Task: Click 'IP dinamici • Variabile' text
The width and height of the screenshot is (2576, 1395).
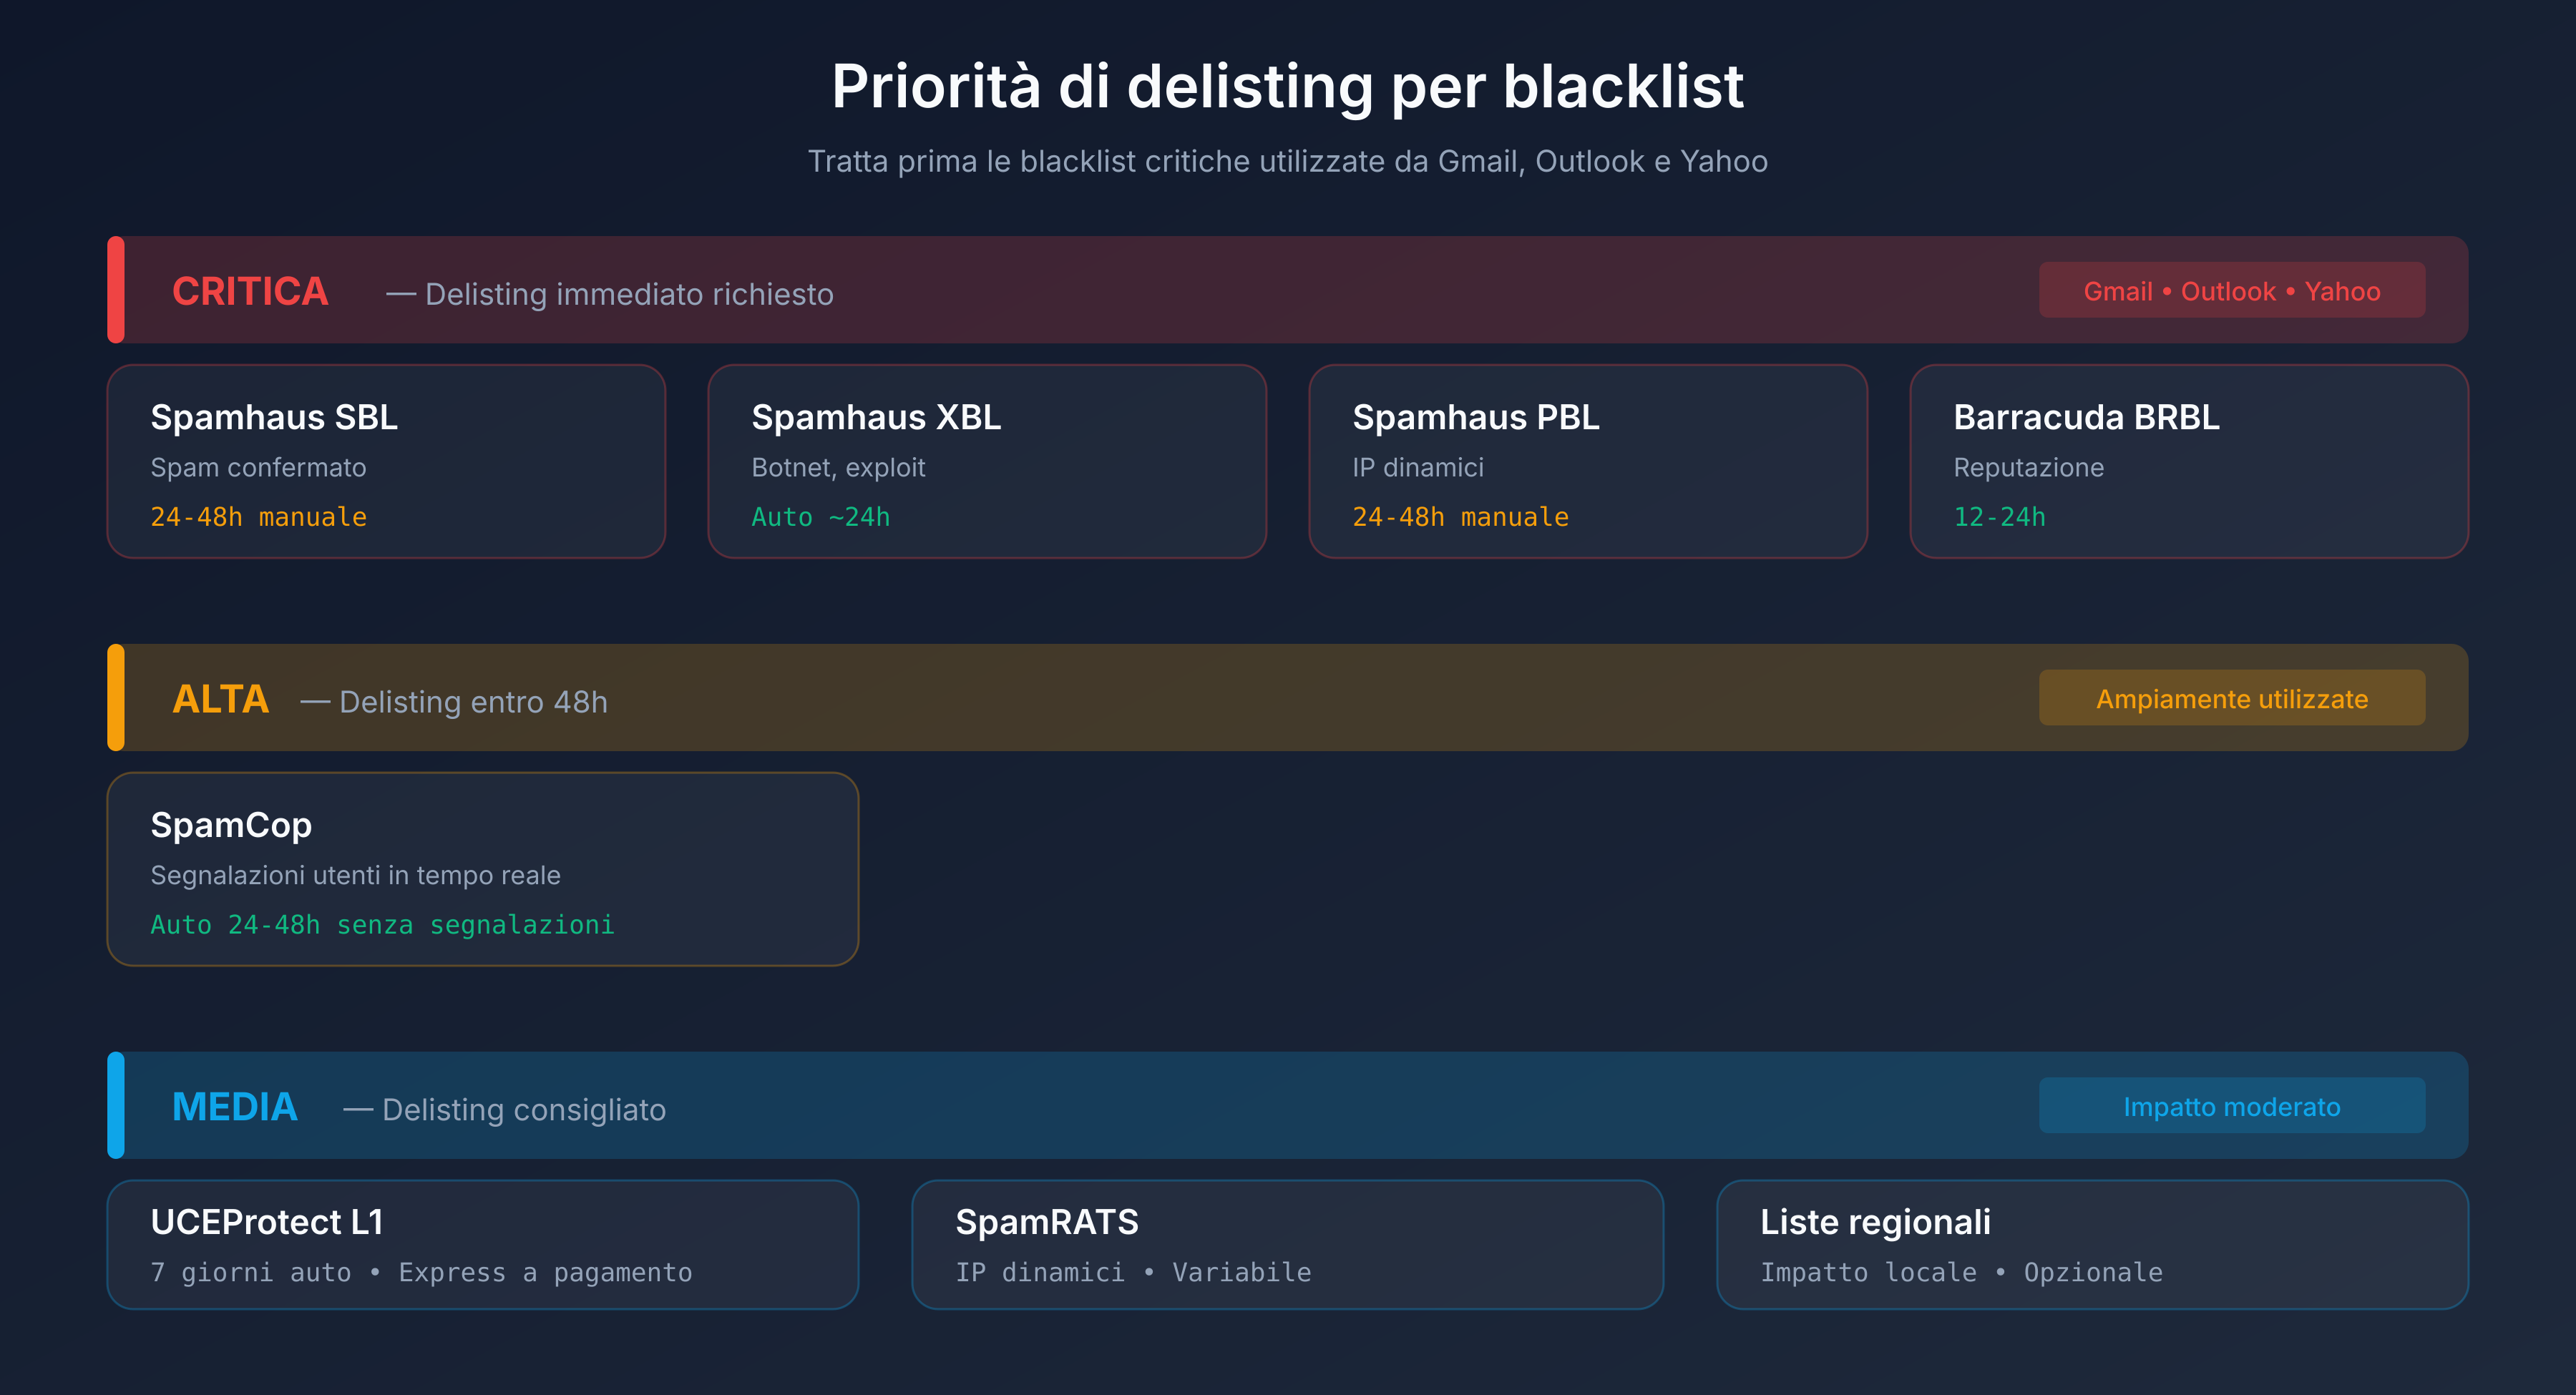Action: pos(1133,1272)
